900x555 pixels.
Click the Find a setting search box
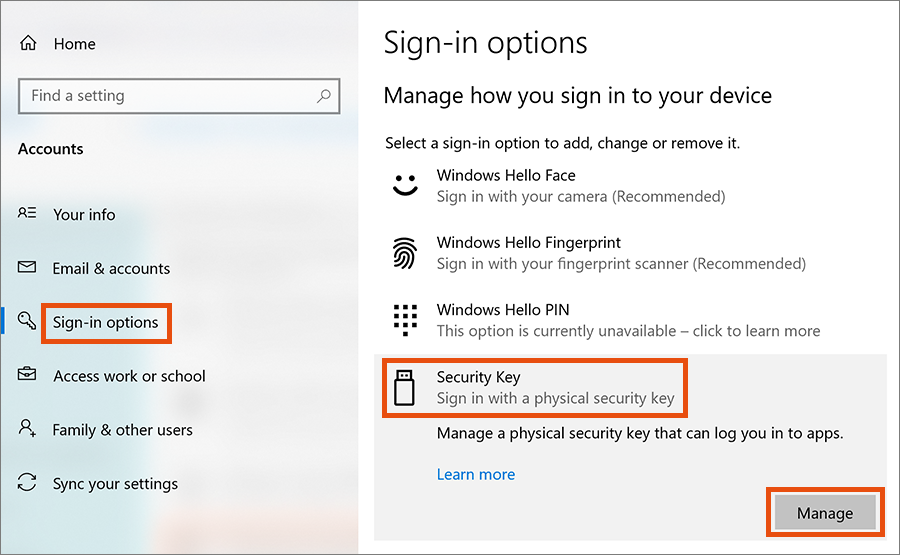tap(165, 96)
